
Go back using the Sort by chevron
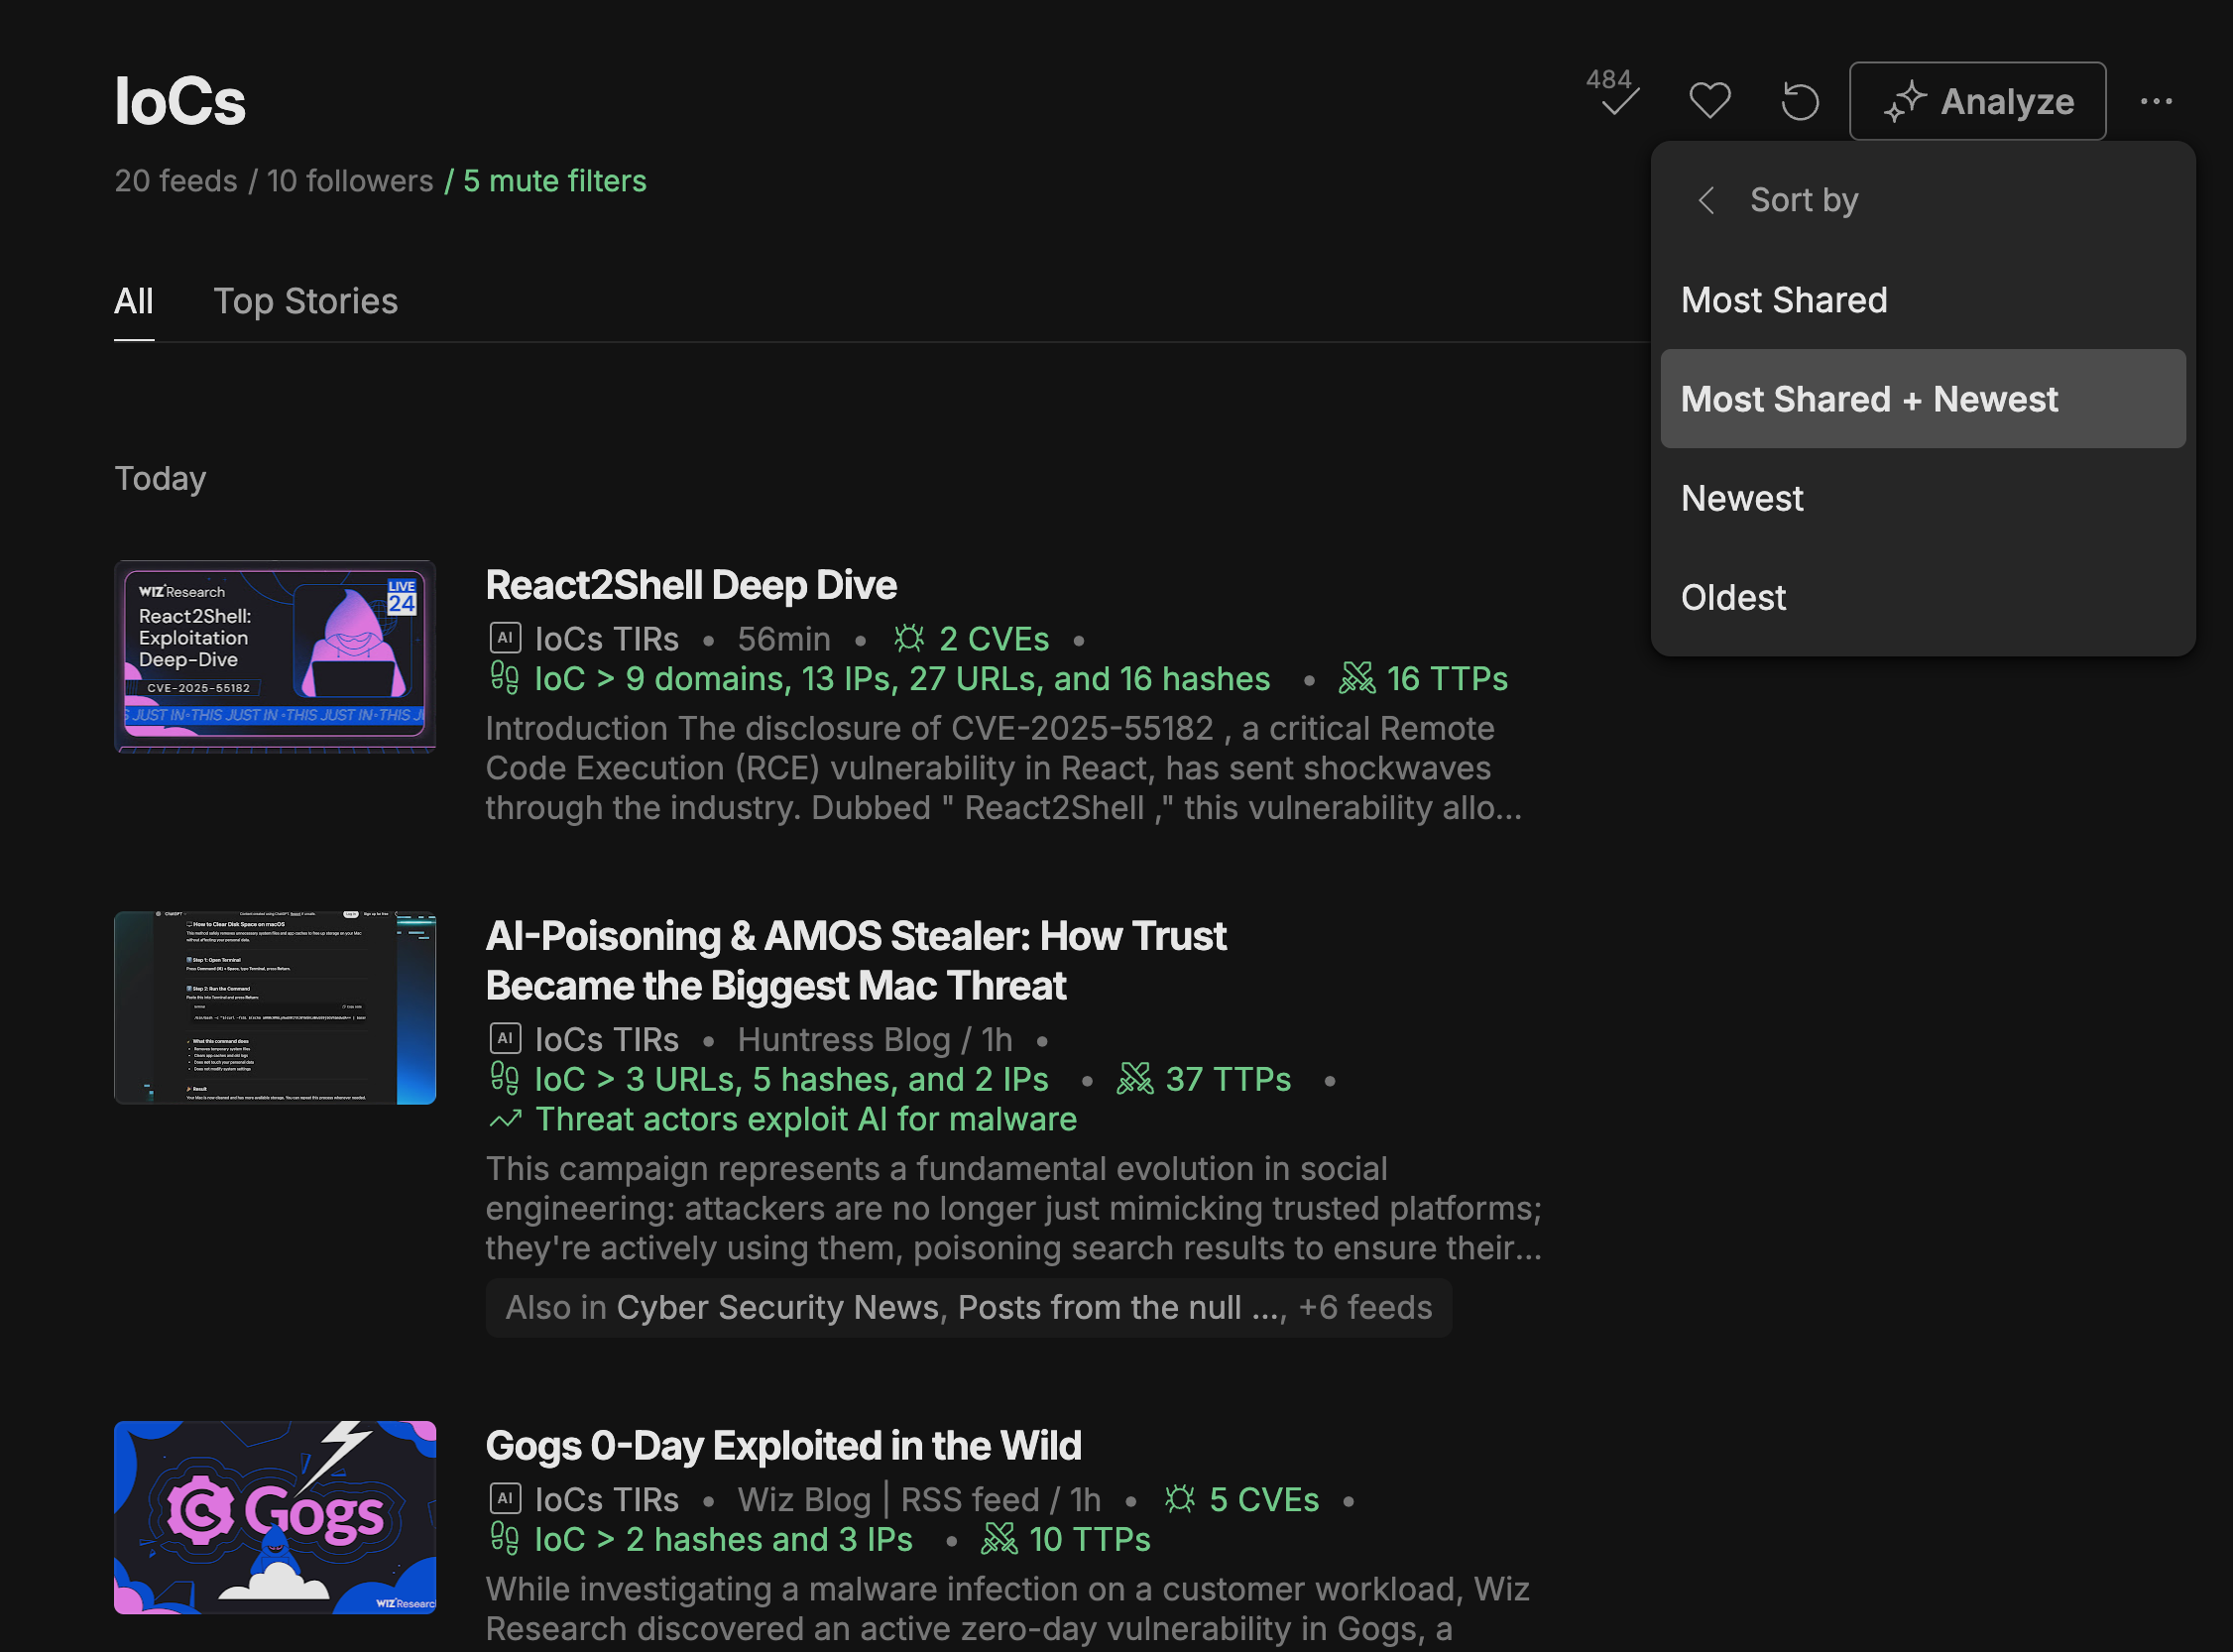coord(1706,200)
